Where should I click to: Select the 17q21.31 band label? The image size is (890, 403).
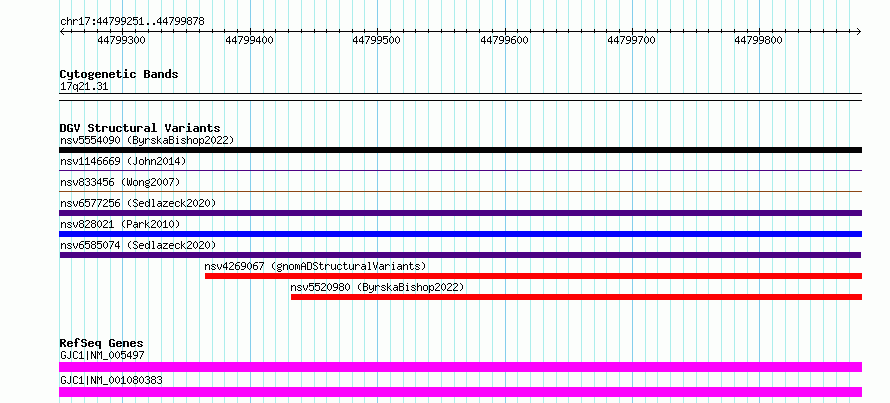click(x=84, y=87)
